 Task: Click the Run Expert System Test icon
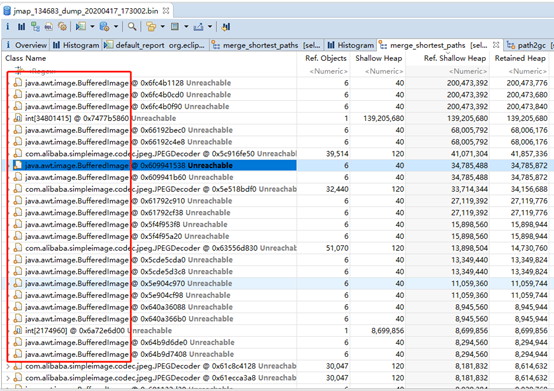(x=81, y=26)
